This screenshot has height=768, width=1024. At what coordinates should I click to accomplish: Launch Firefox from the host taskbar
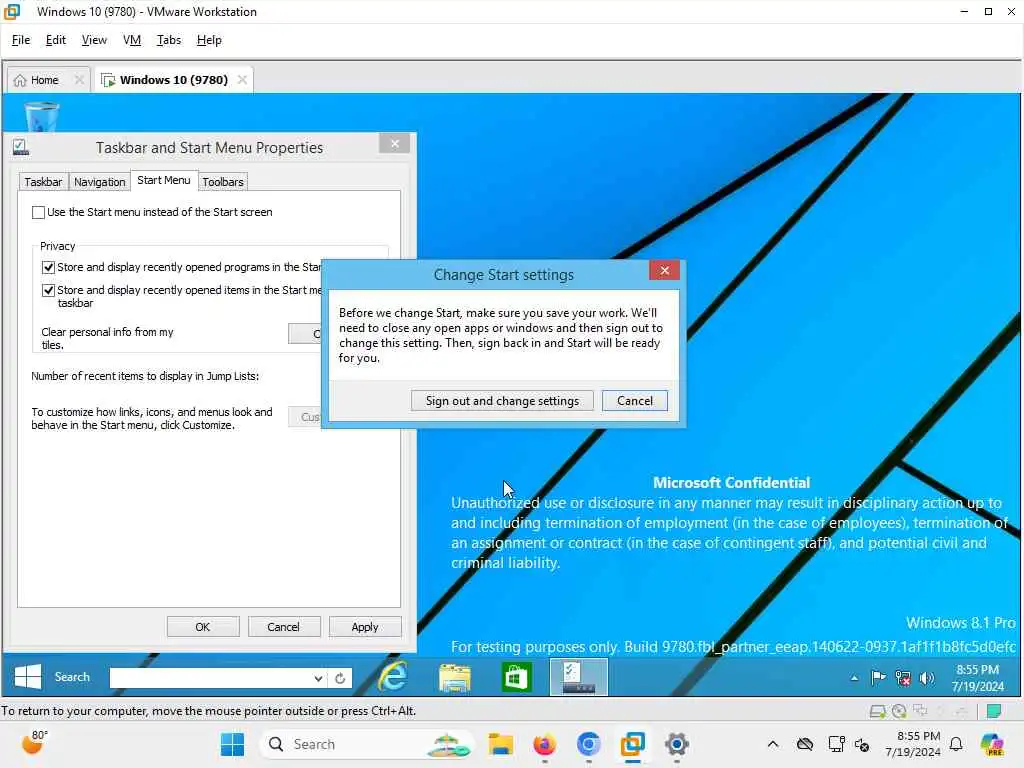[x=545, y=744]
